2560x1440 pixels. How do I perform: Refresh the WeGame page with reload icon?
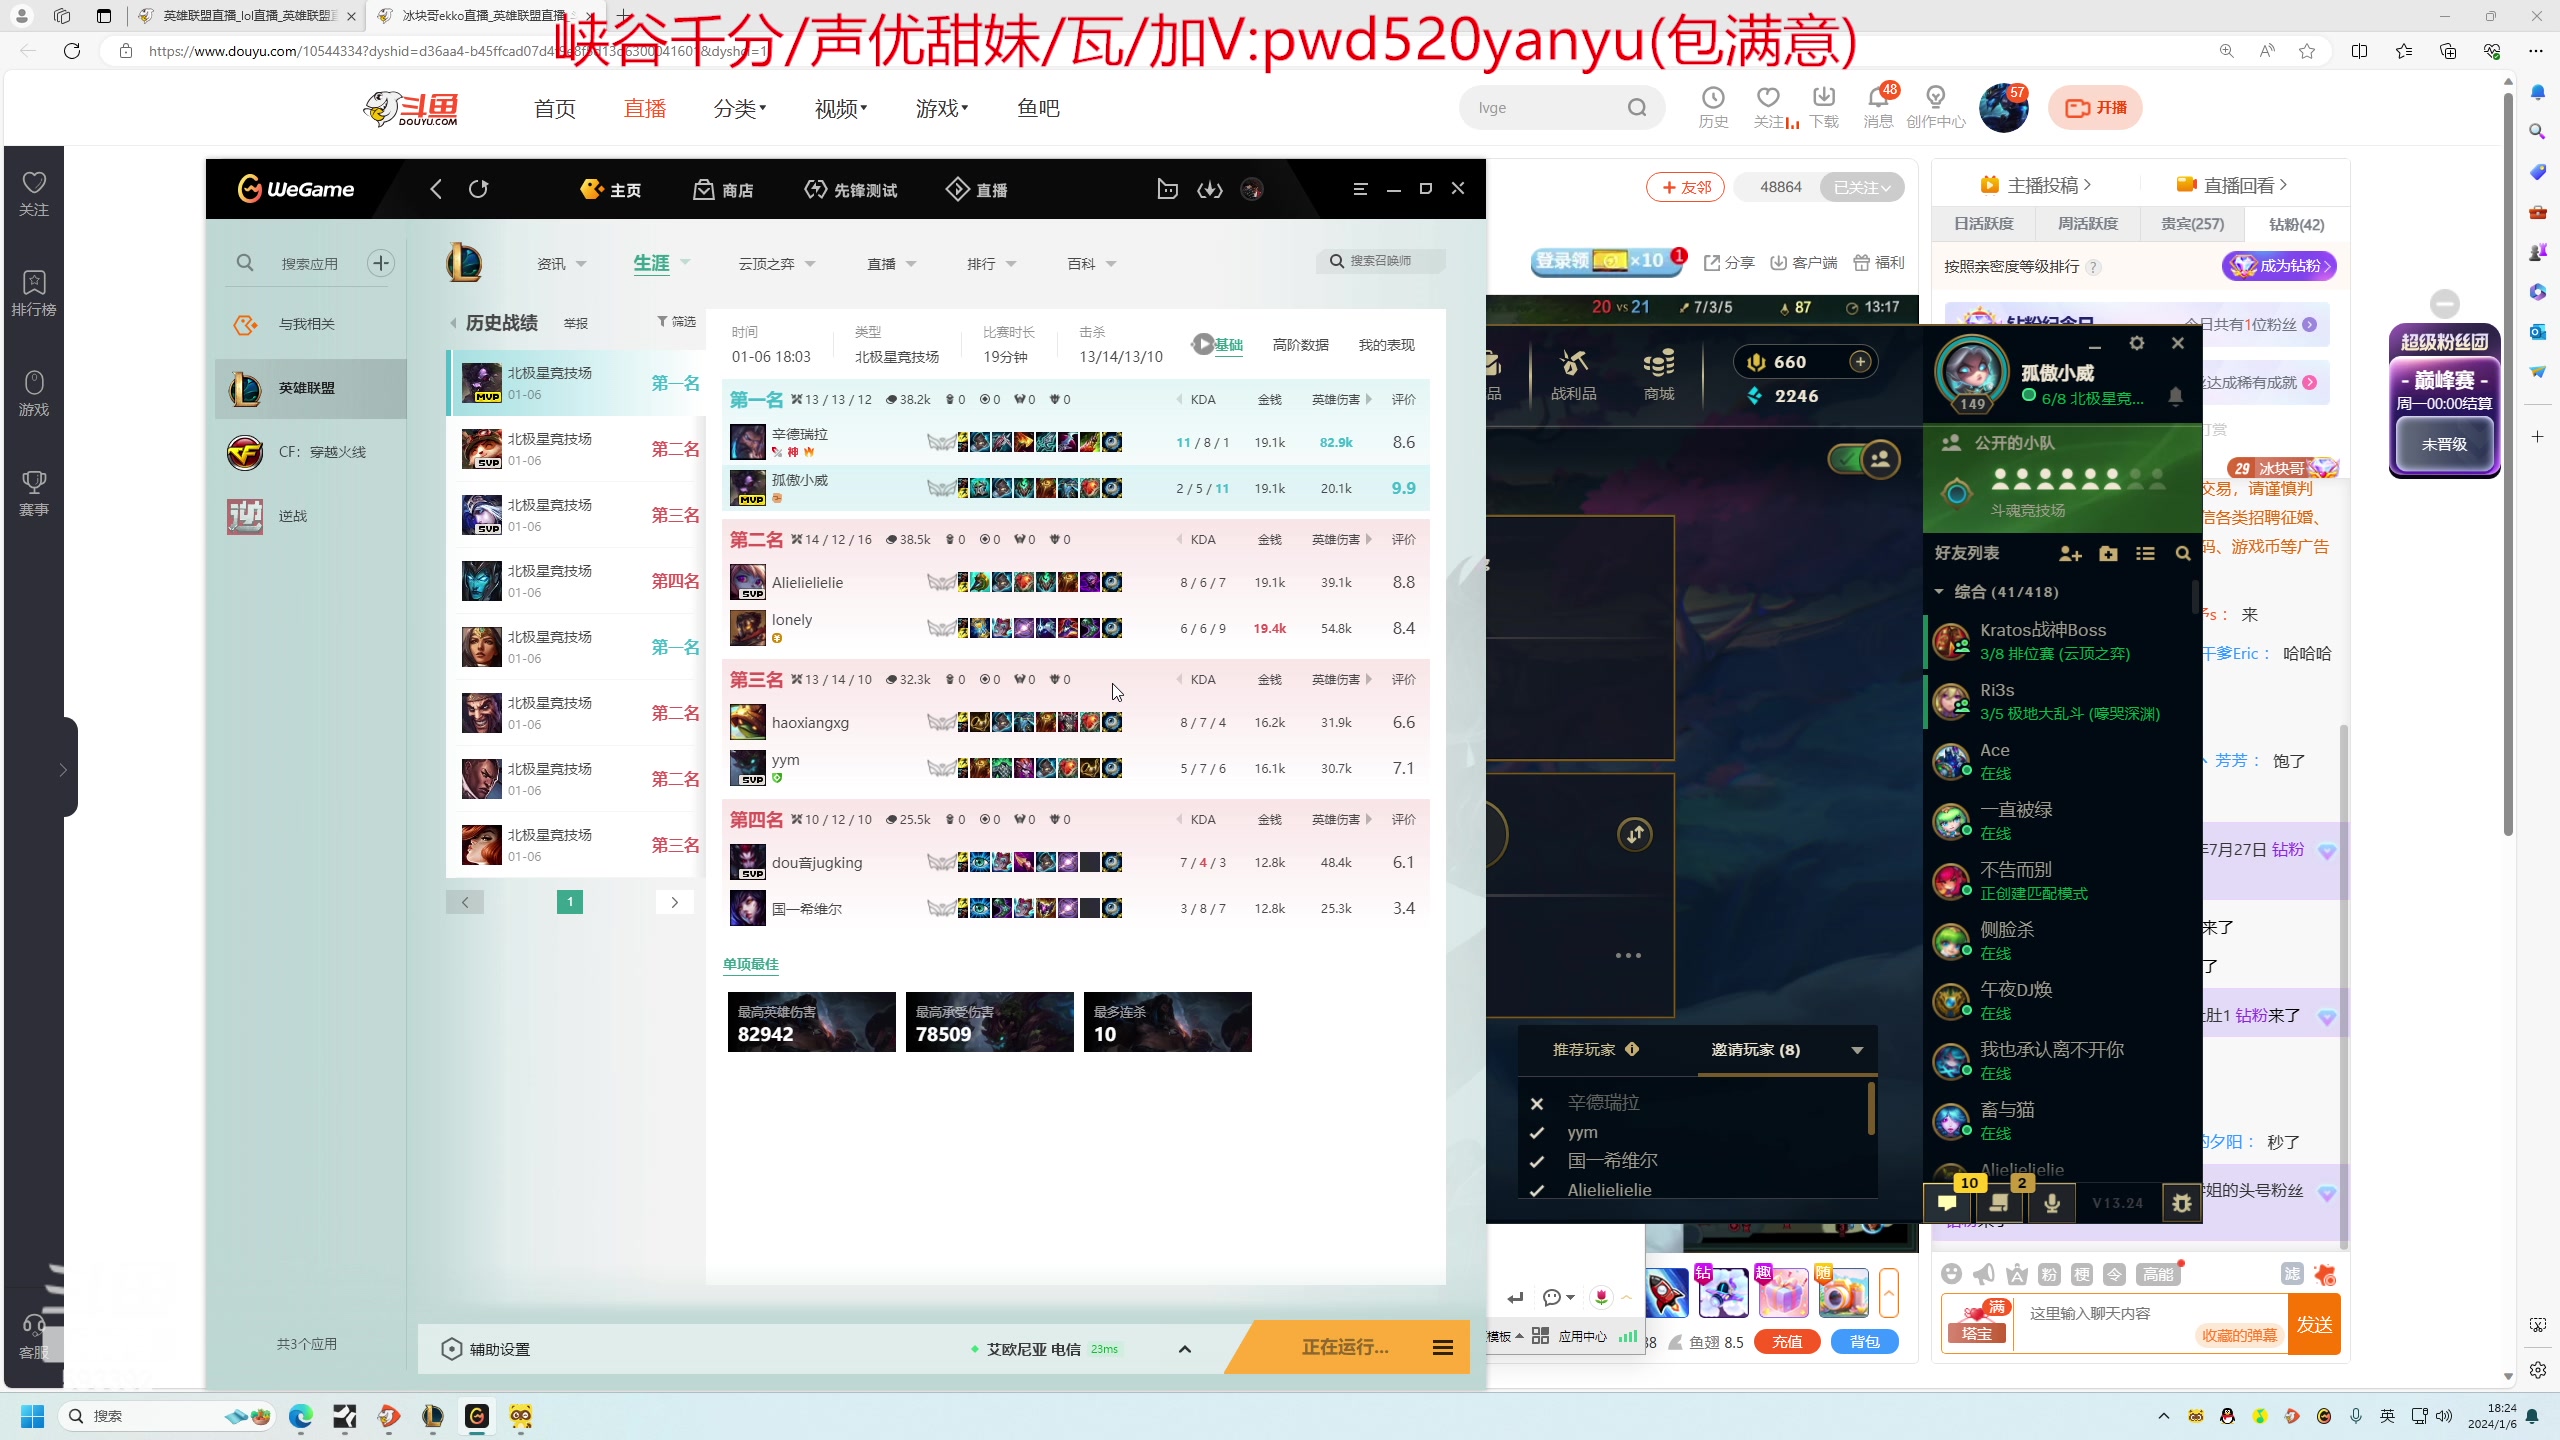479,189
